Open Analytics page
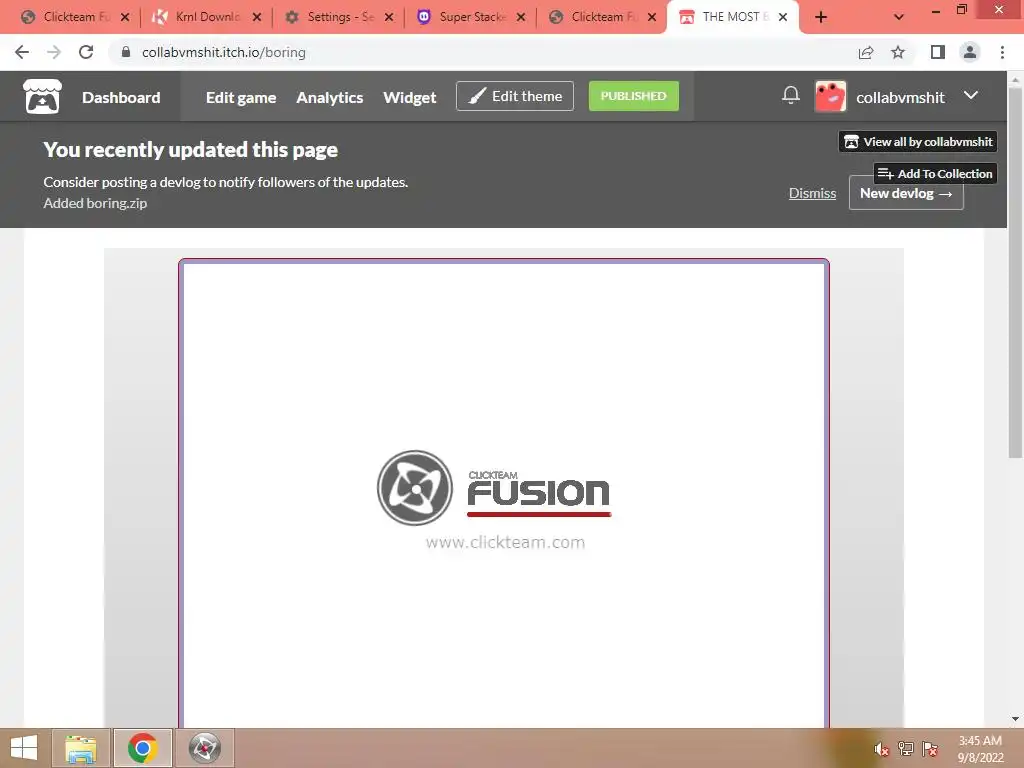 click(330, 97)
